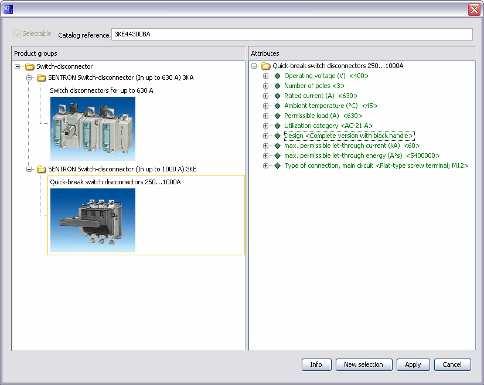Click into the Catalog reference field
Screen dimensions: 484x385
click(292, 34)
